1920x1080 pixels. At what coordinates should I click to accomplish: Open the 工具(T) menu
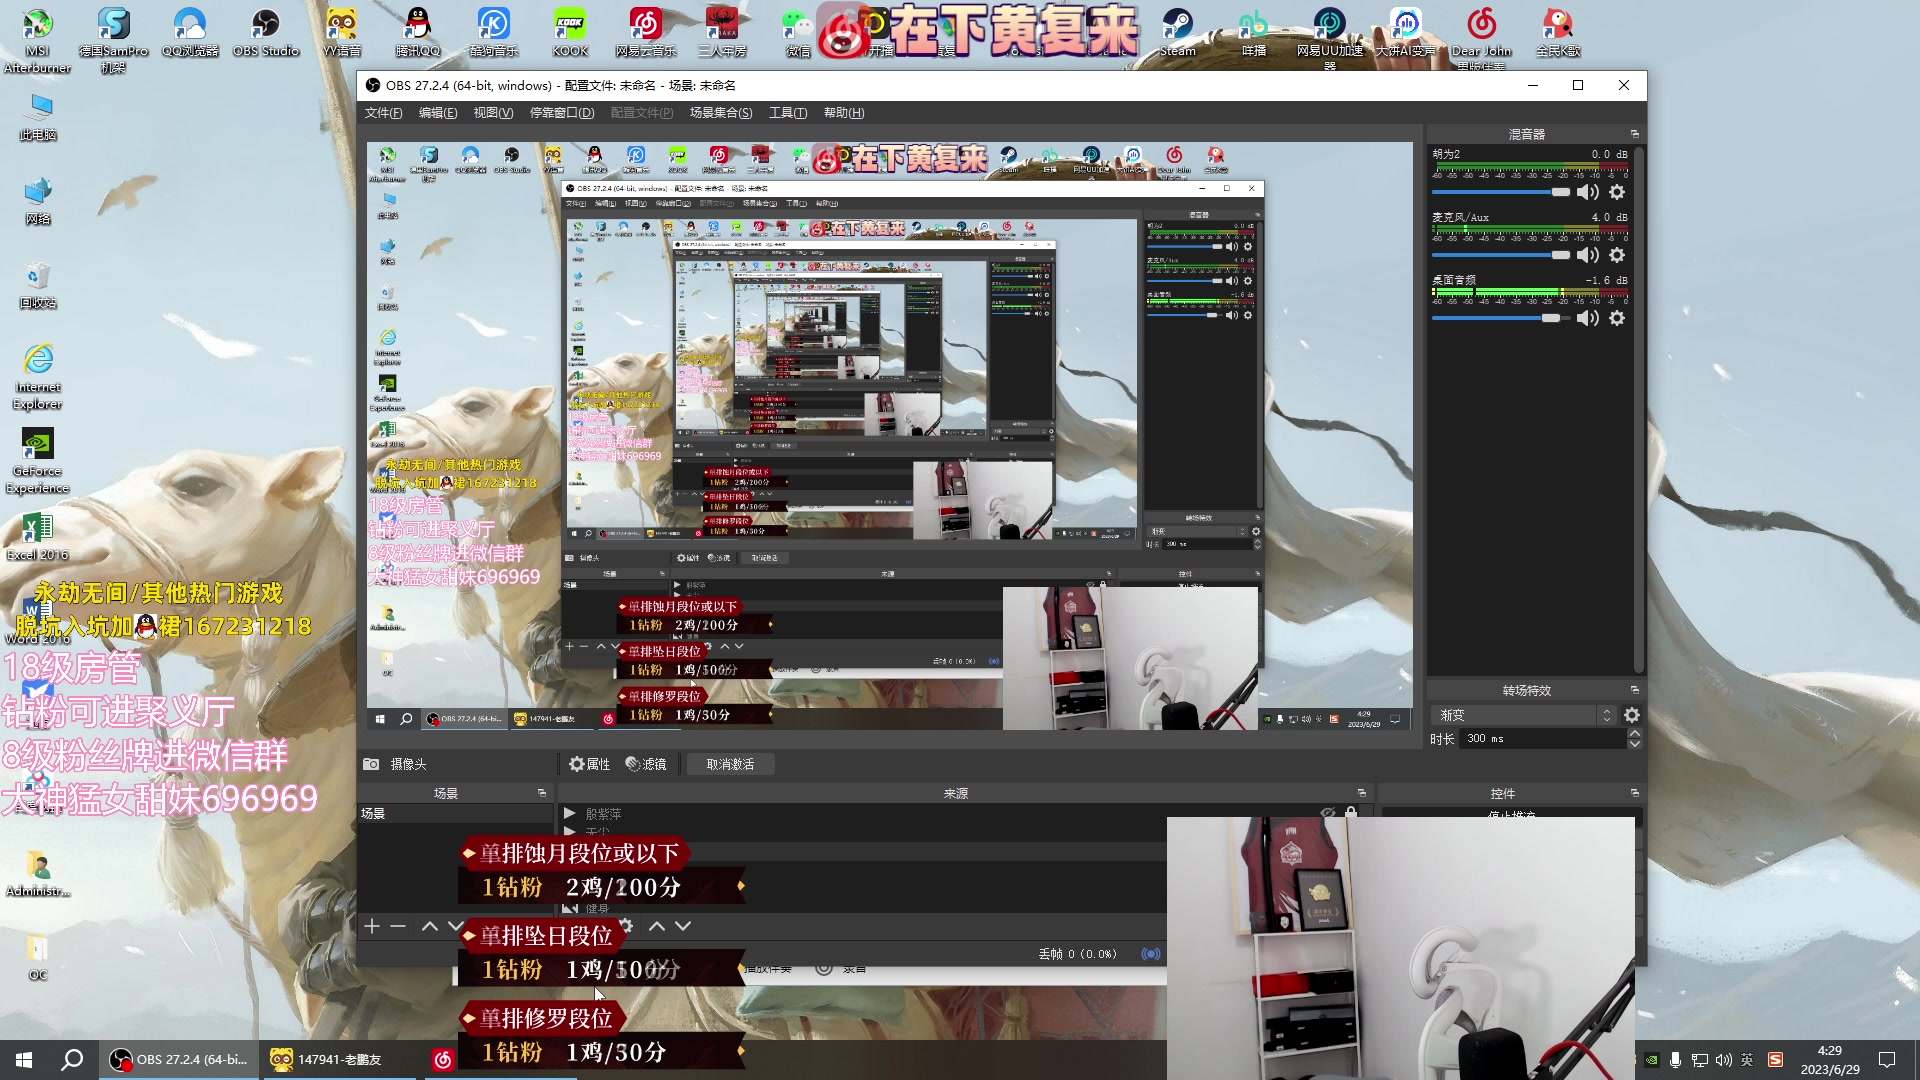pos(788,113)
